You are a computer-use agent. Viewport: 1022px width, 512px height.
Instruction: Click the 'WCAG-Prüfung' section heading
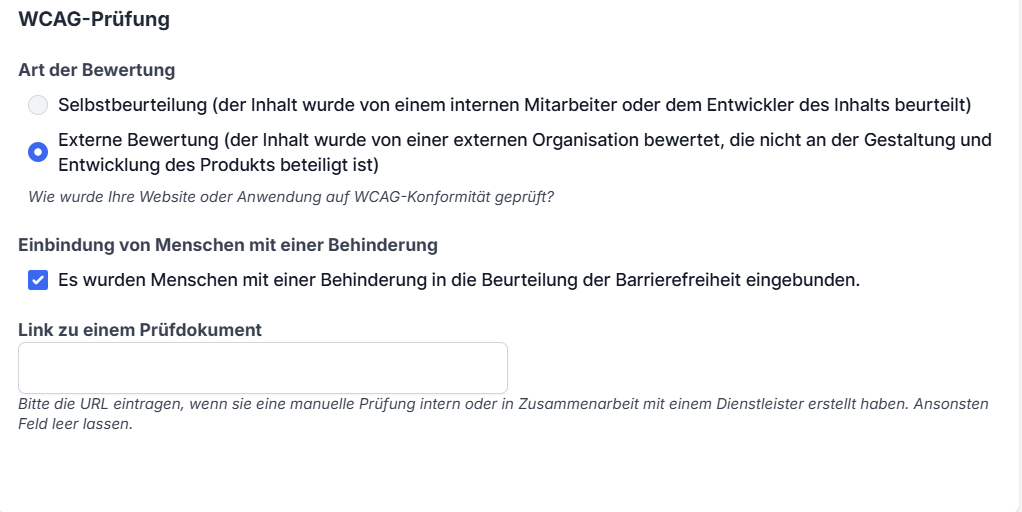click(94, 19)
